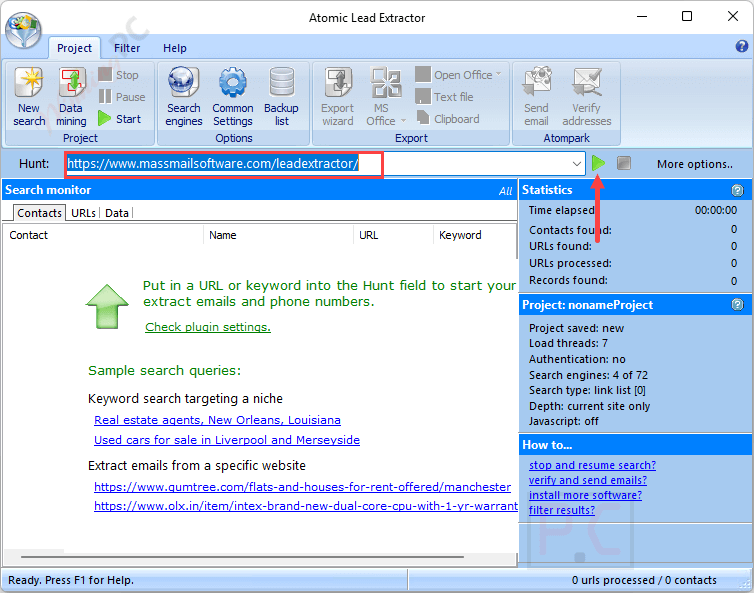The width and height of the screenshot is (754, 593).
Task: Click '0 urls processed / 0 contacts' status text
Action: (x=644, y=580)
